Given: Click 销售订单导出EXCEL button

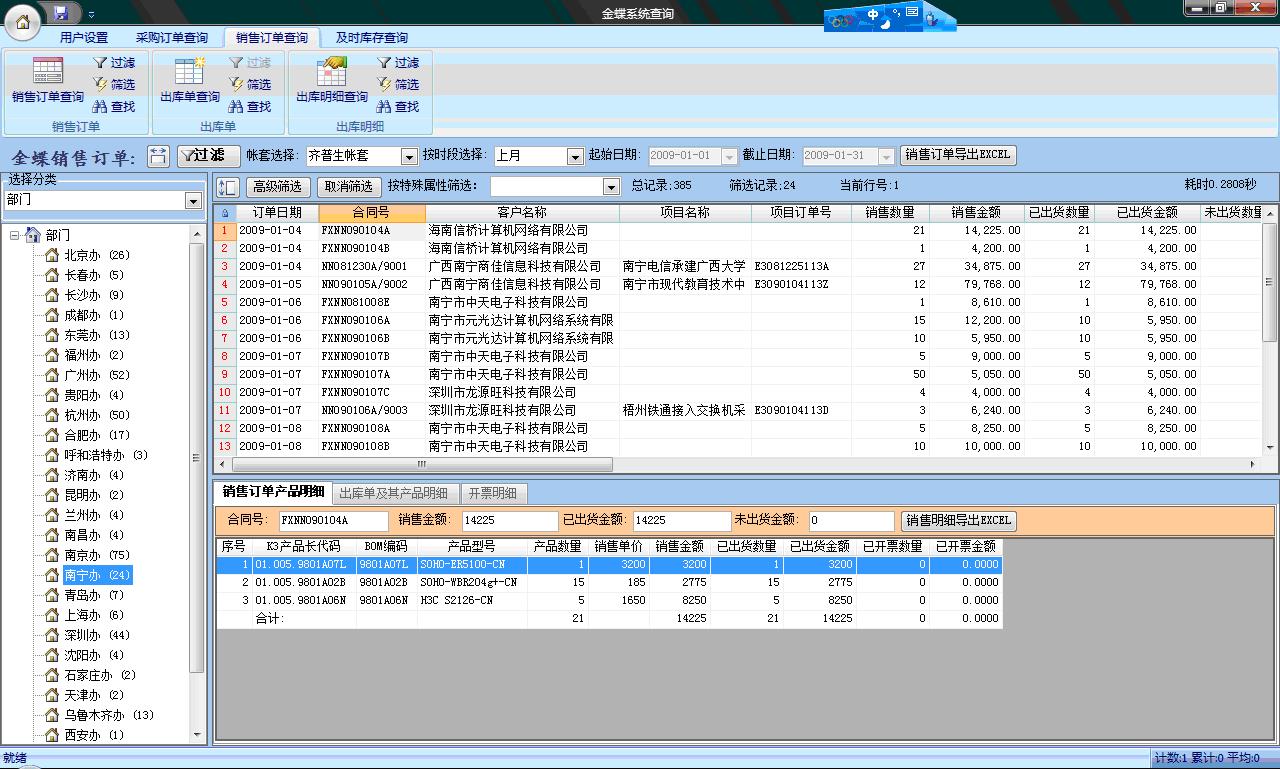Looking at the screenshot, I should [x=958, y=155].
